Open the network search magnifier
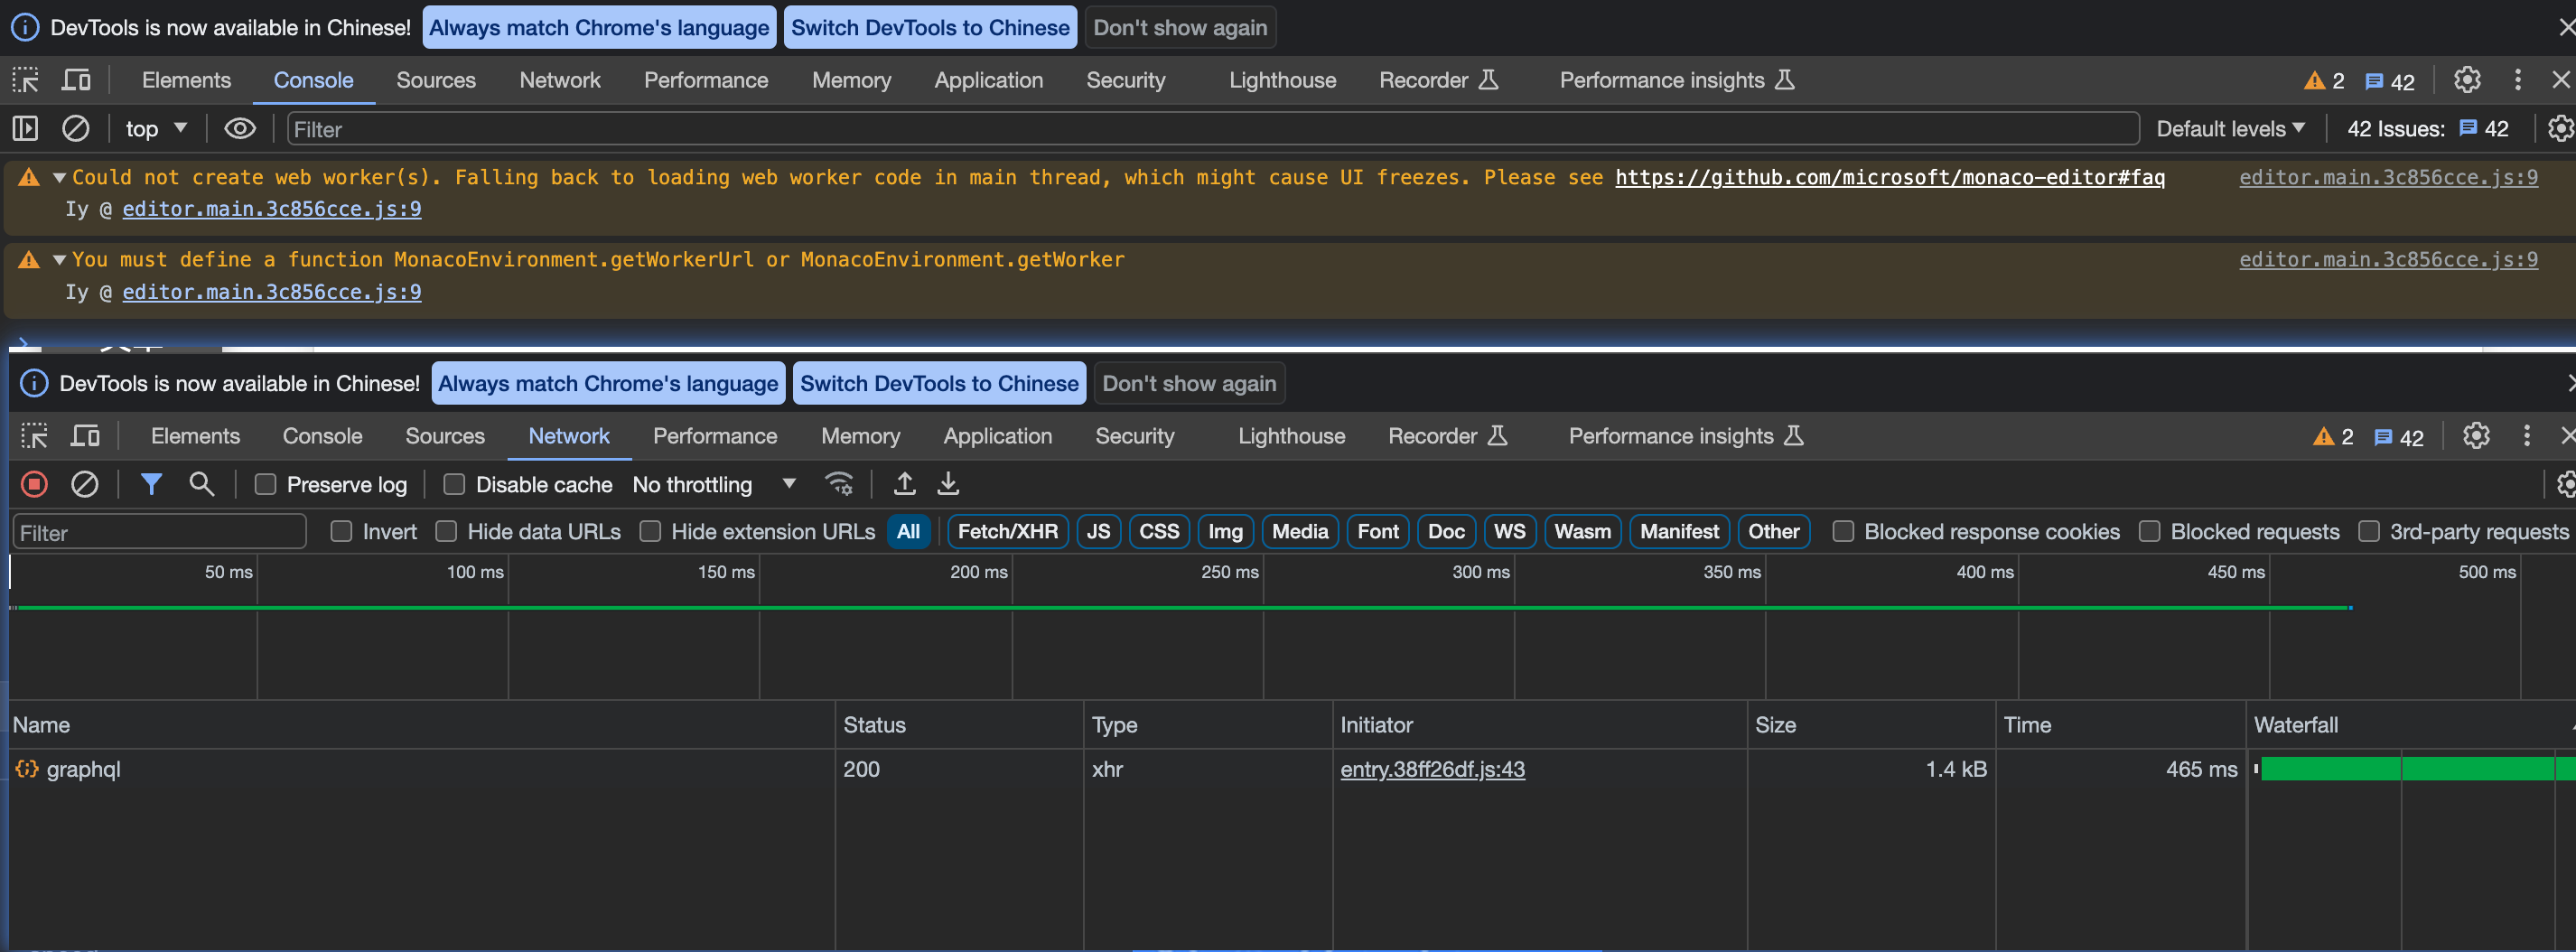Screen dimensions: 2576x952 click(202, 484)
